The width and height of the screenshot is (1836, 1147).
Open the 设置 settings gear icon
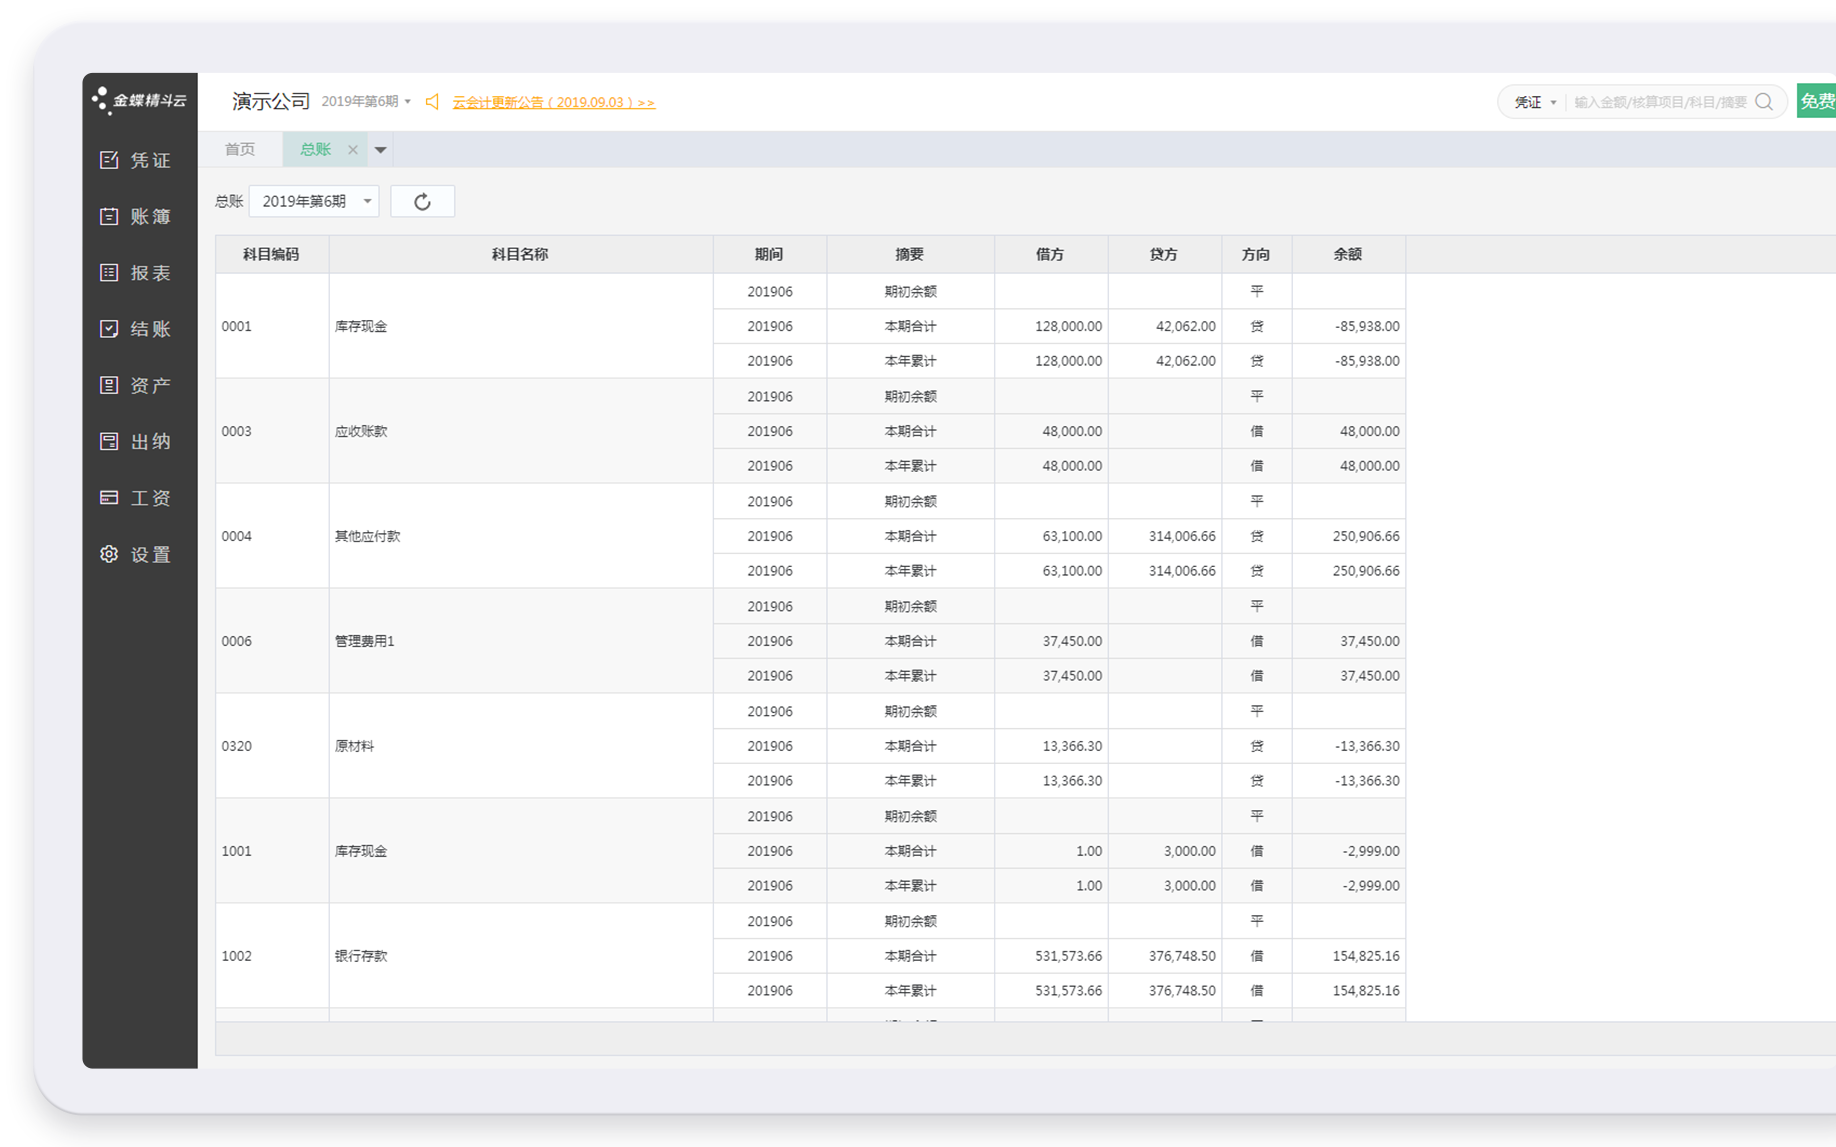[x=109, y=554]
